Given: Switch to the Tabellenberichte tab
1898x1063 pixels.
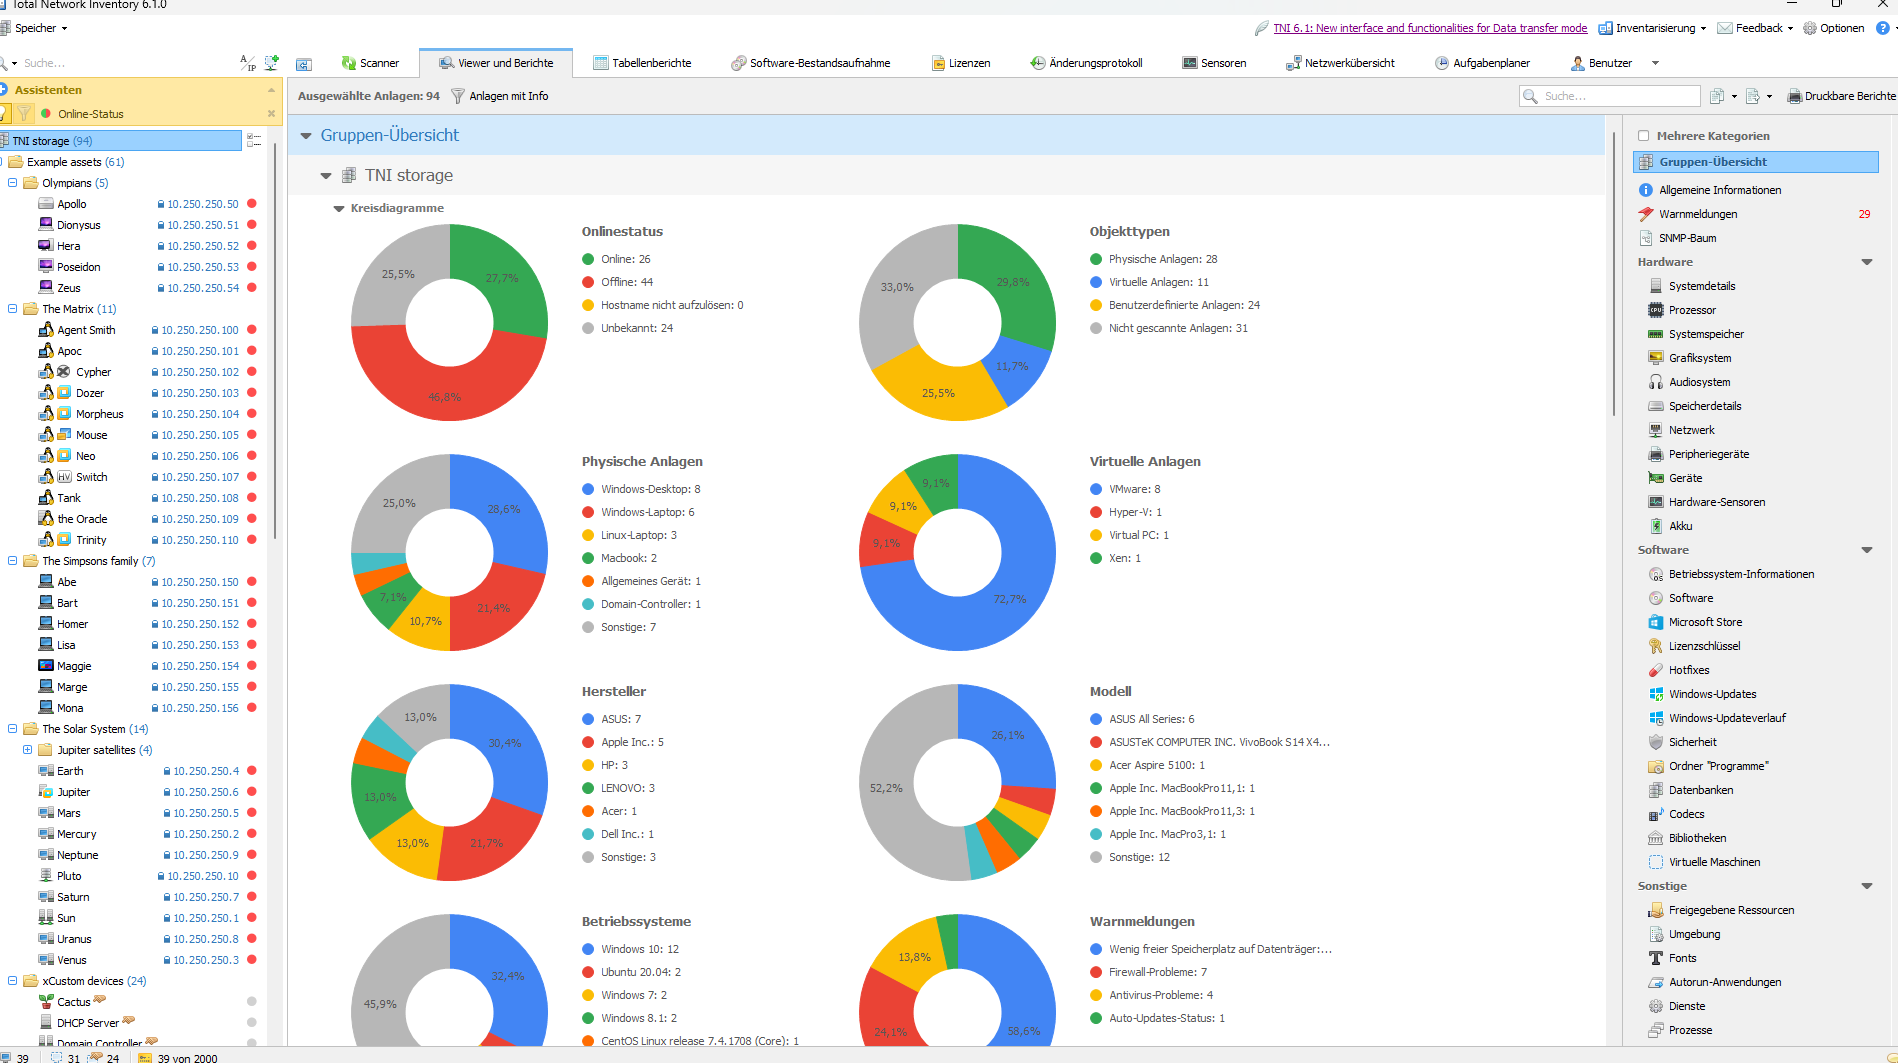Looking at the screenshot, I should [642, 63].
